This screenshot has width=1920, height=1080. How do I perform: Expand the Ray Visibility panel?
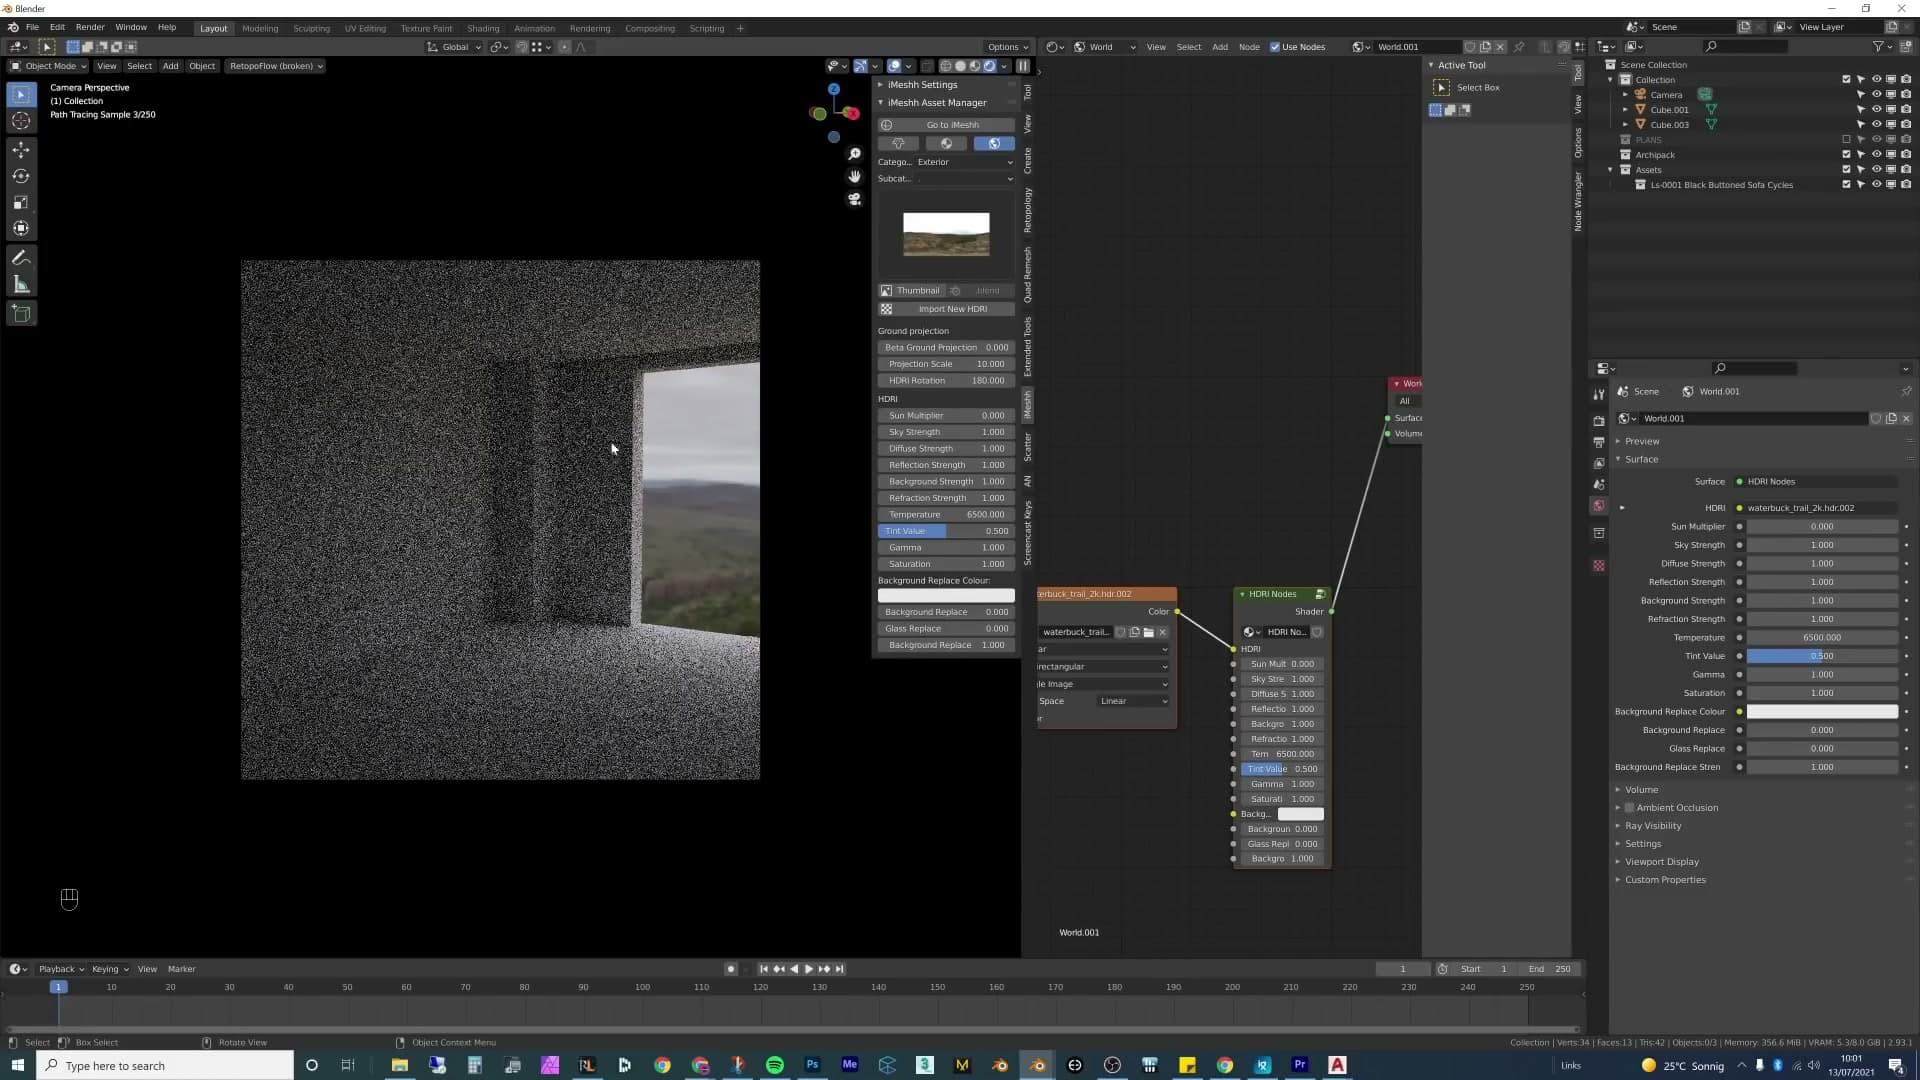tap(1653, 826)
